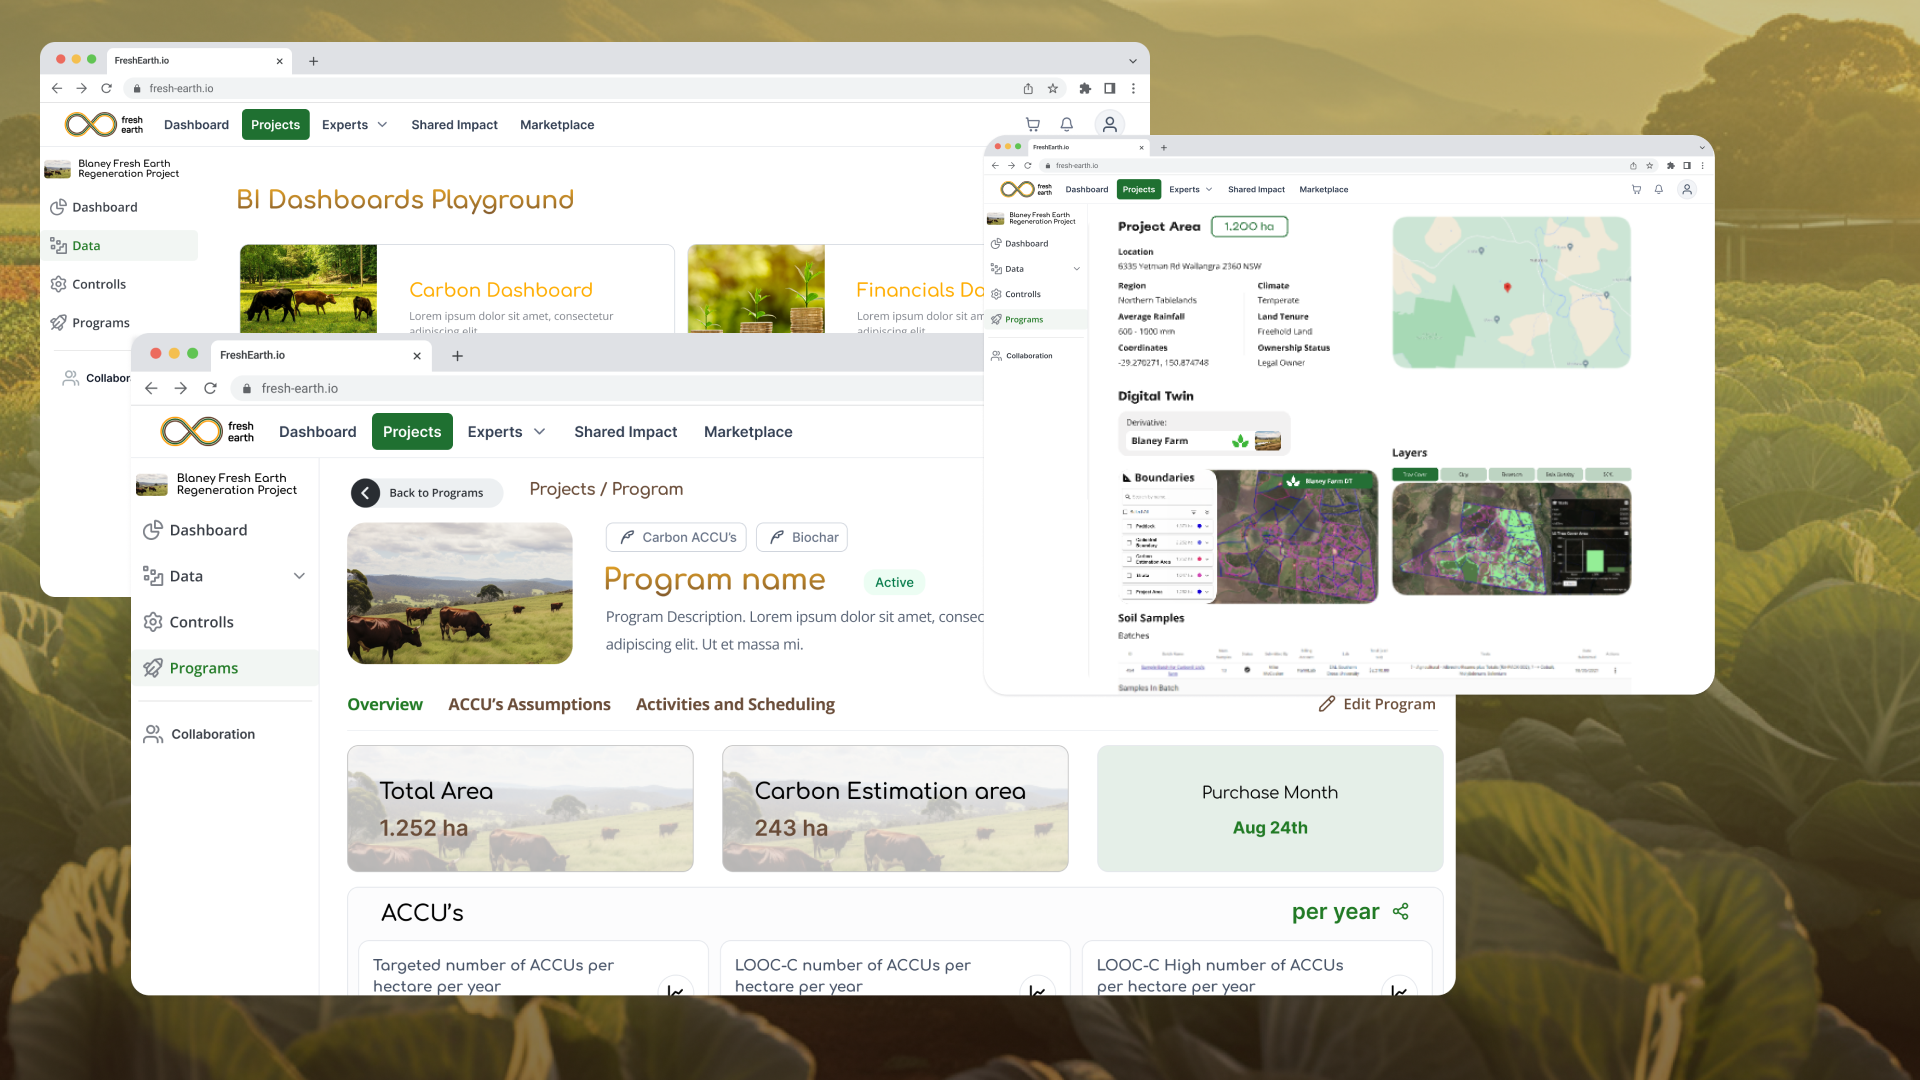Click the share icon beside 'per year'
The image size is (1920, 1080).
(1400, 911)
